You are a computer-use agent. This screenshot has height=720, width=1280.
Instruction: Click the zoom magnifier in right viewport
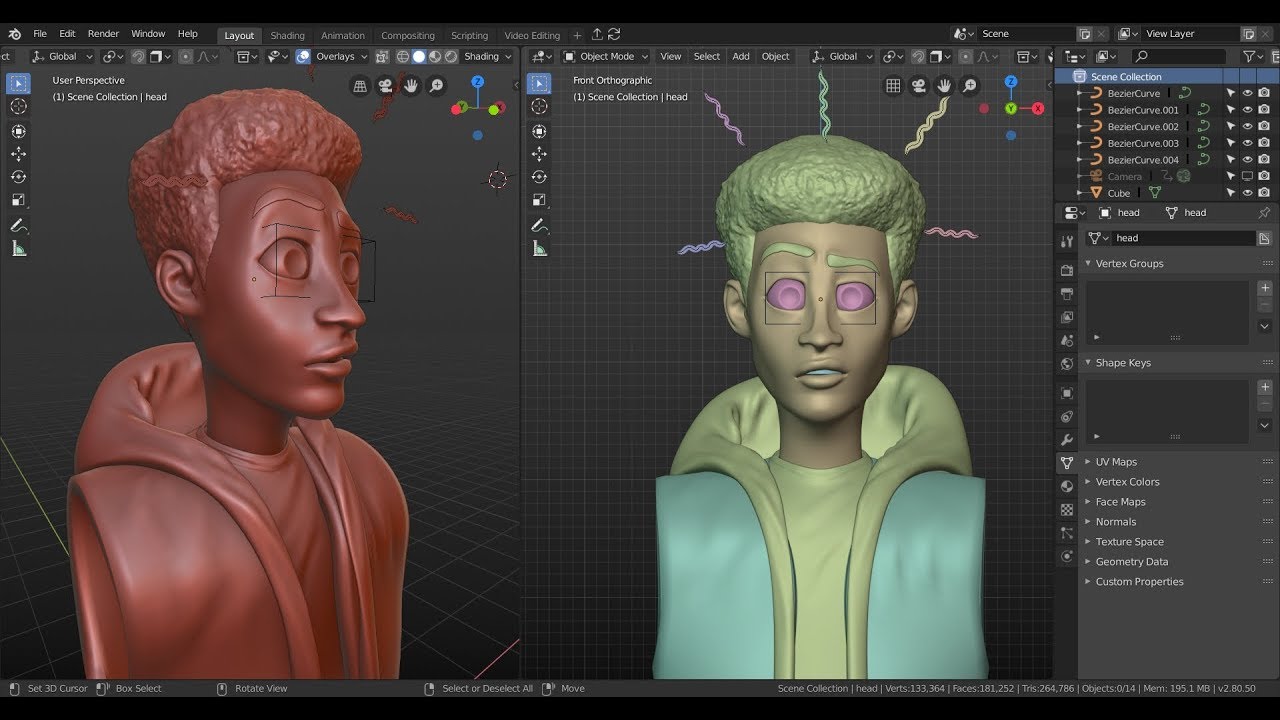(x=969, y=87)
